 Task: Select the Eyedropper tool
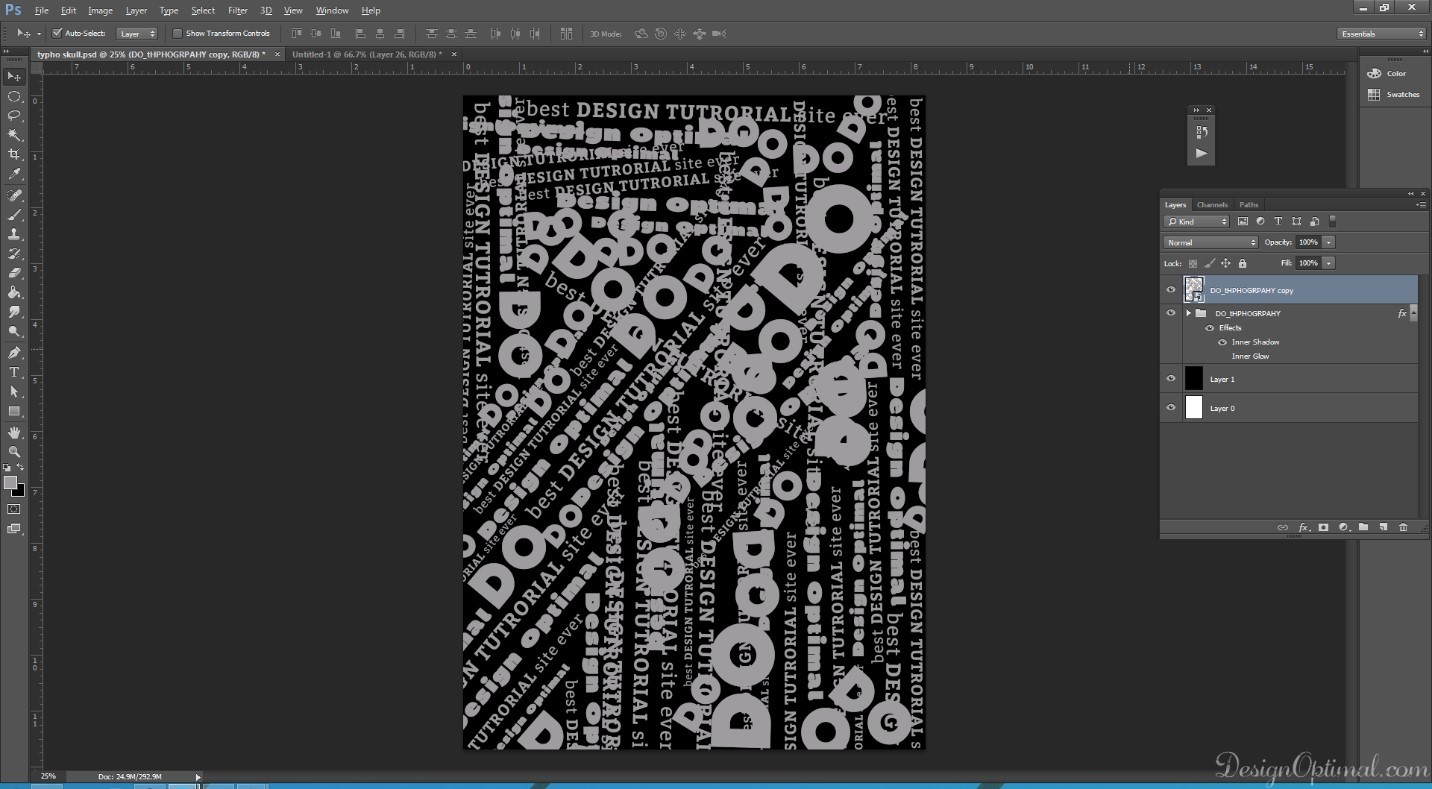pos(14,174)
